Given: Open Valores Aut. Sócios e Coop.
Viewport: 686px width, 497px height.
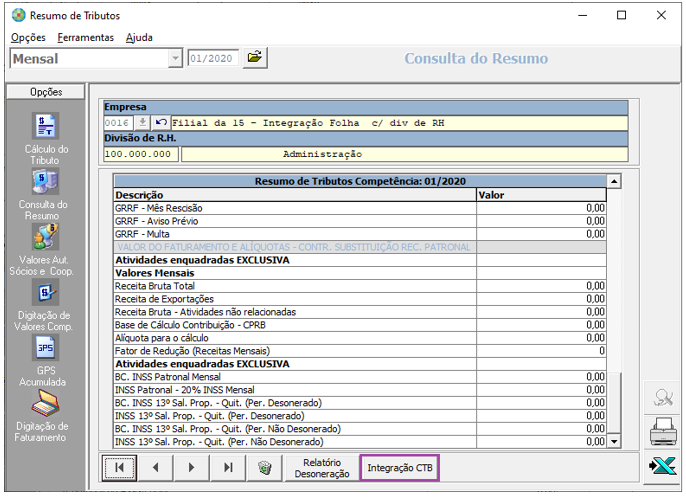Looking at the screenshot, I should pos(46,237).
